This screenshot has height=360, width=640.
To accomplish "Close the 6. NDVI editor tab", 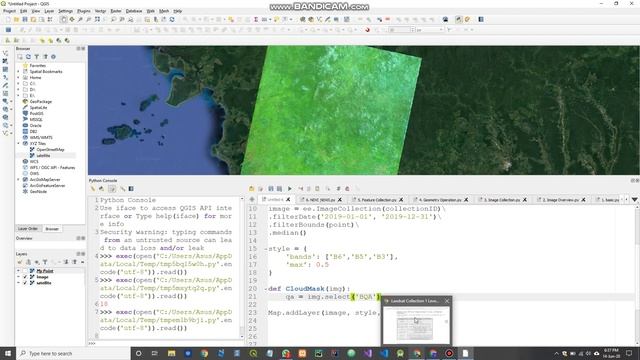I will [340, 200].
